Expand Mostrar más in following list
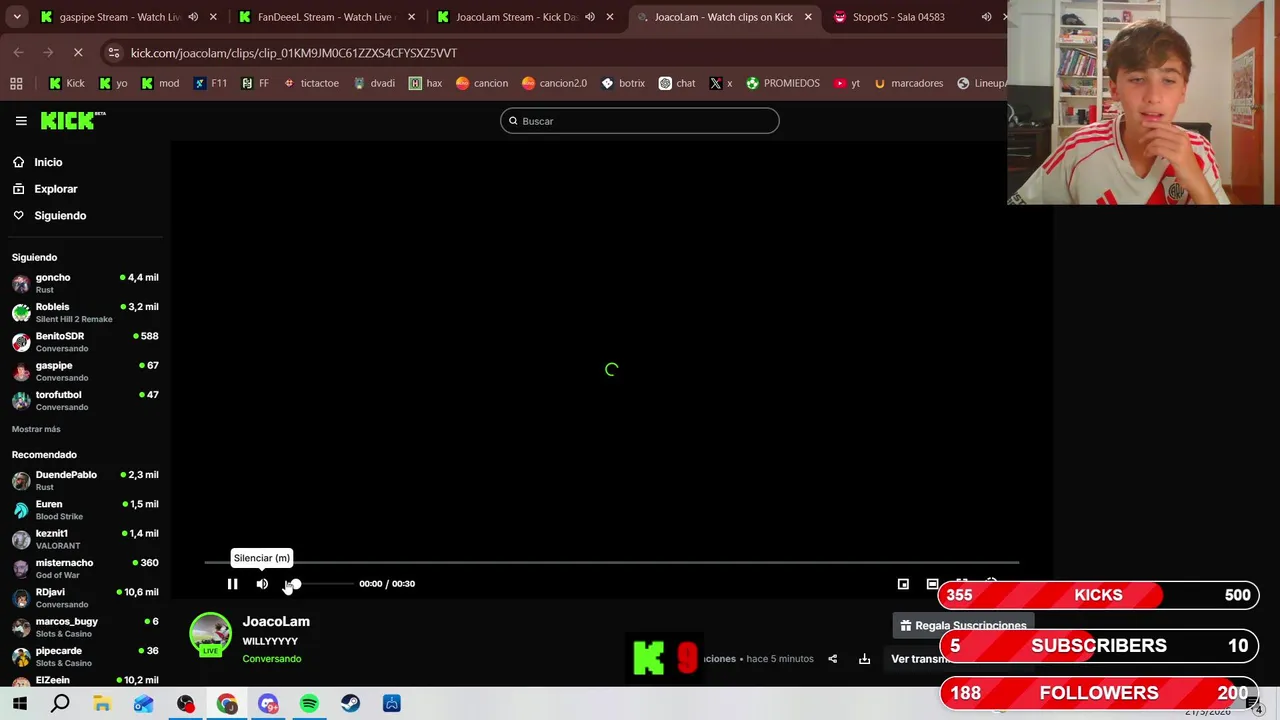Screen dimensions: 1280x720 click(x=36, y=429)
